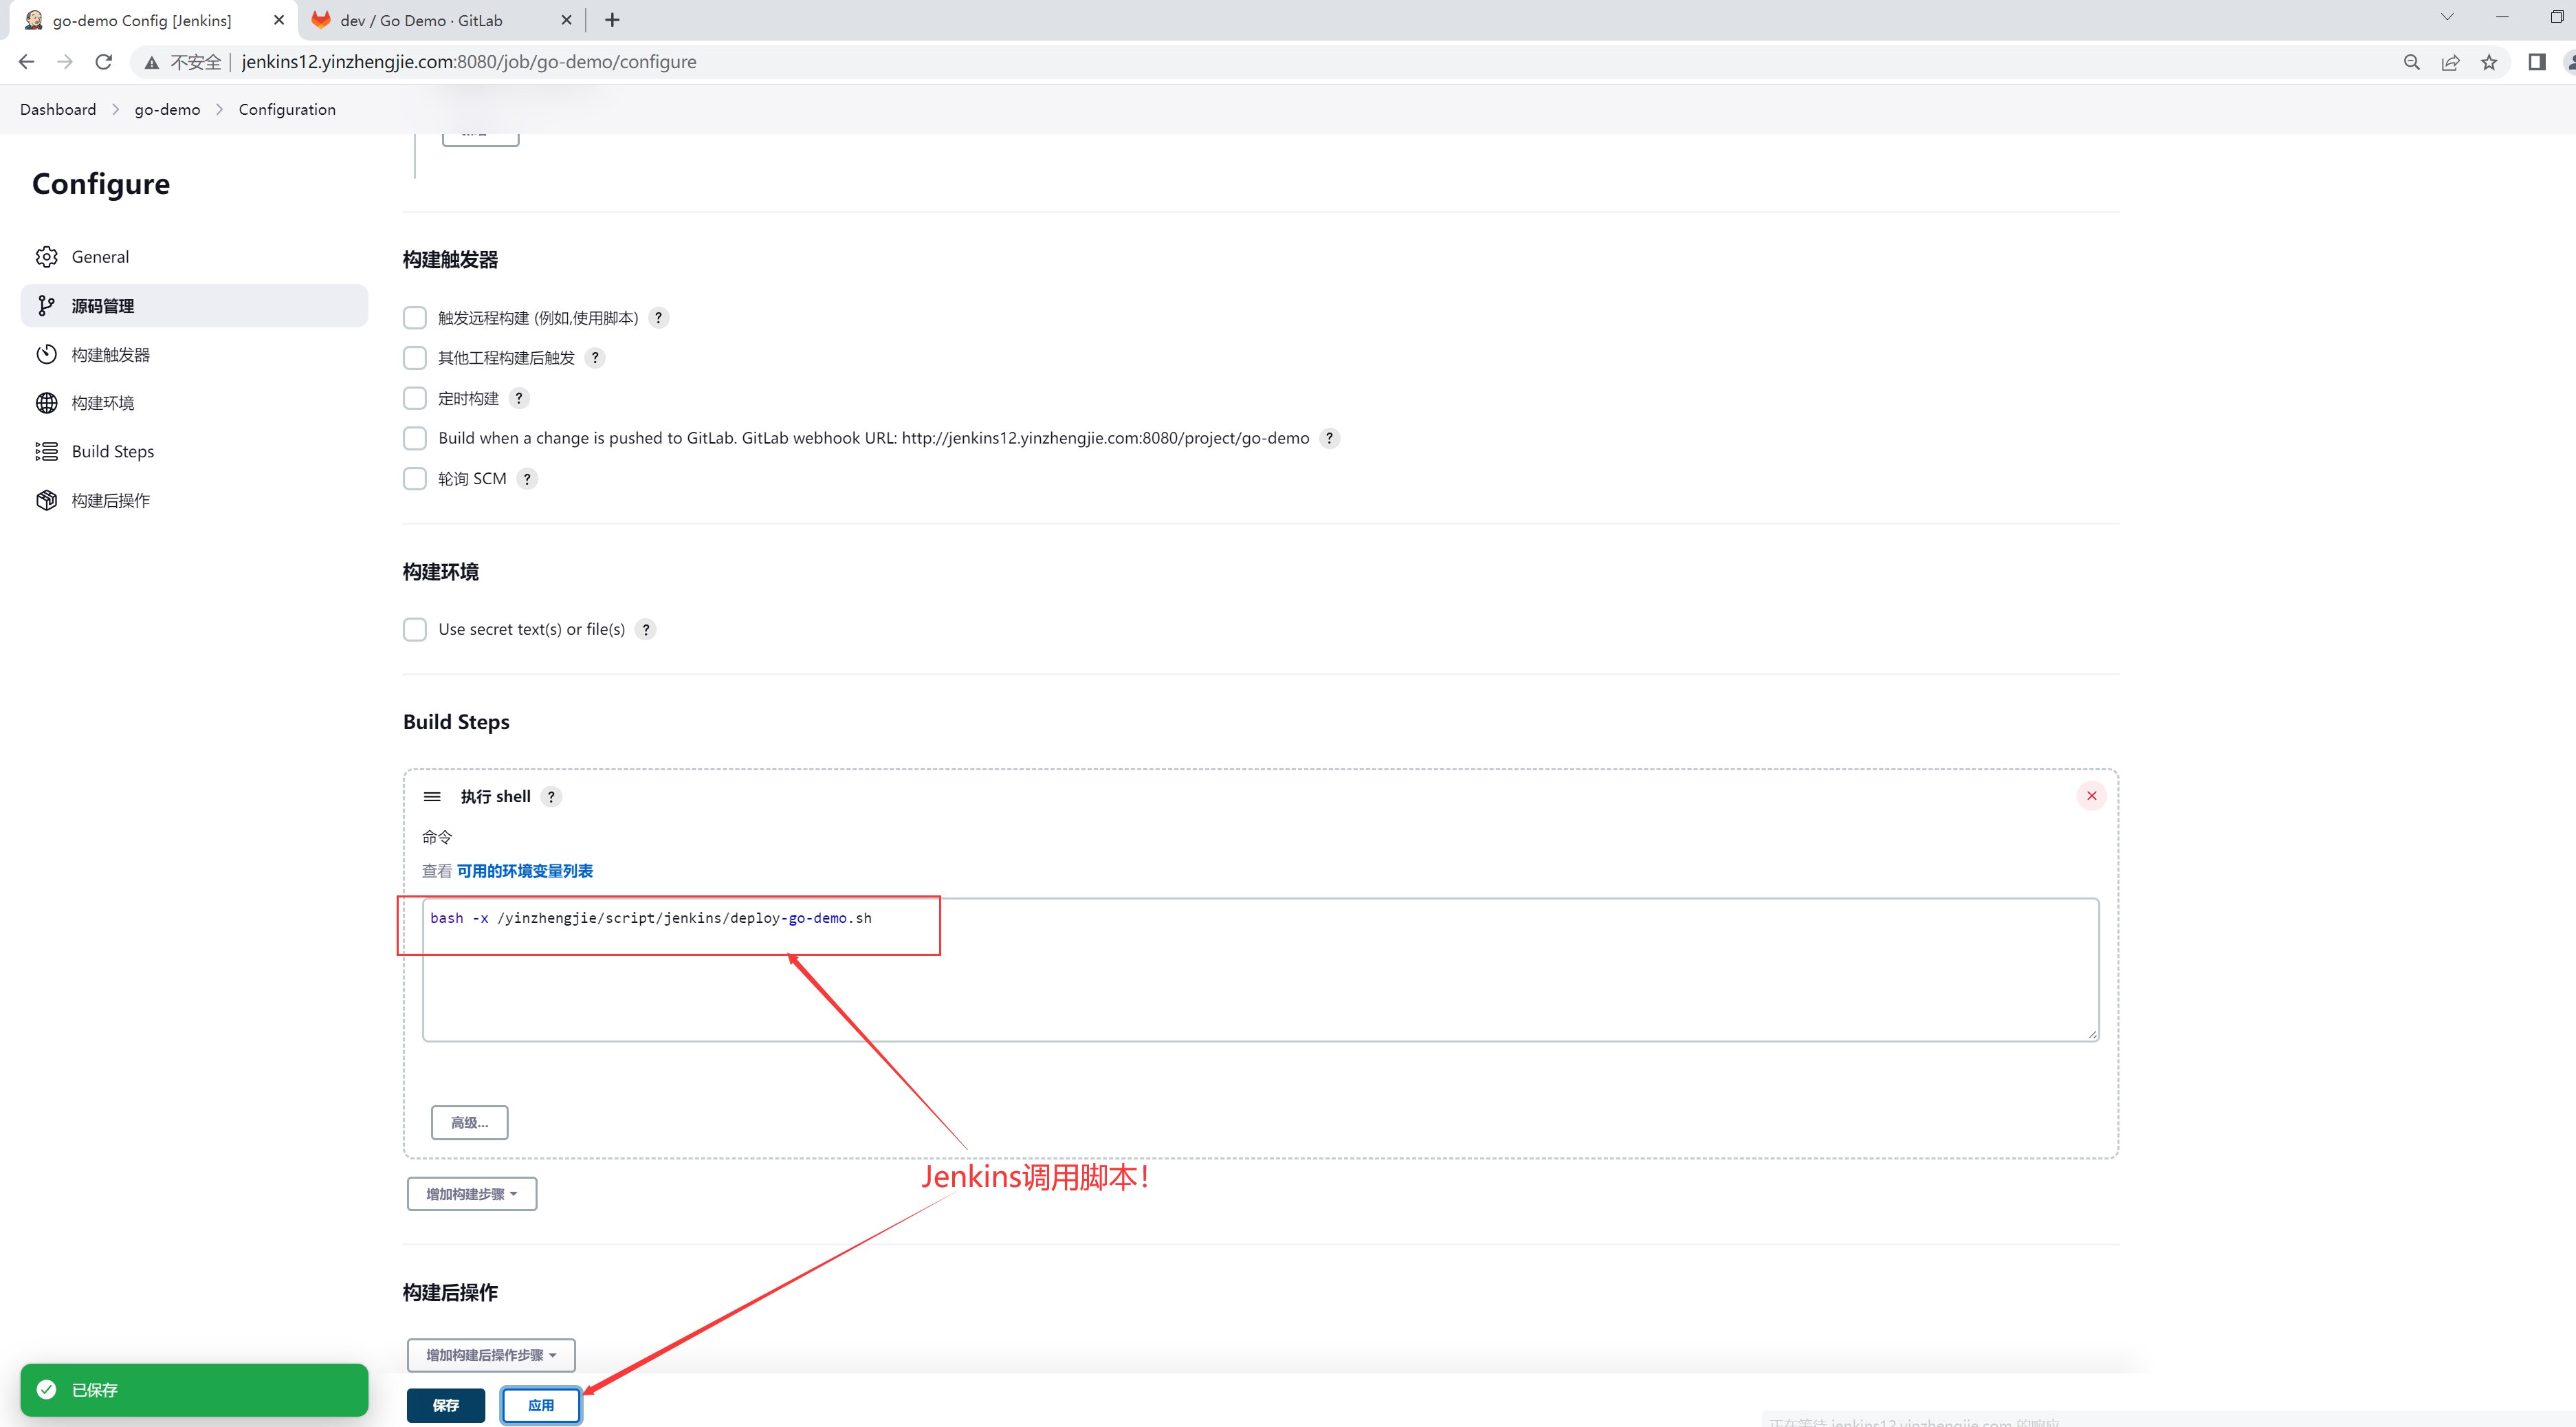Expand the browser tab list chevron
This screenshot has height=1427, width=2576.
2447,17
